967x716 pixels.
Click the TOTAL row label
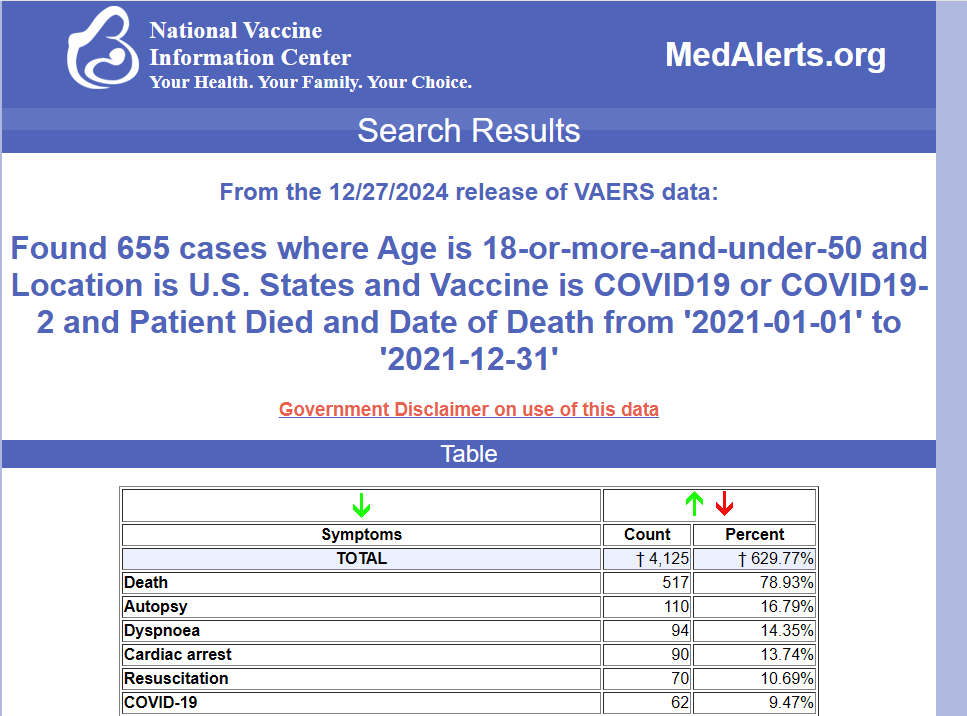pyautogui.click(x=361, y=559)
